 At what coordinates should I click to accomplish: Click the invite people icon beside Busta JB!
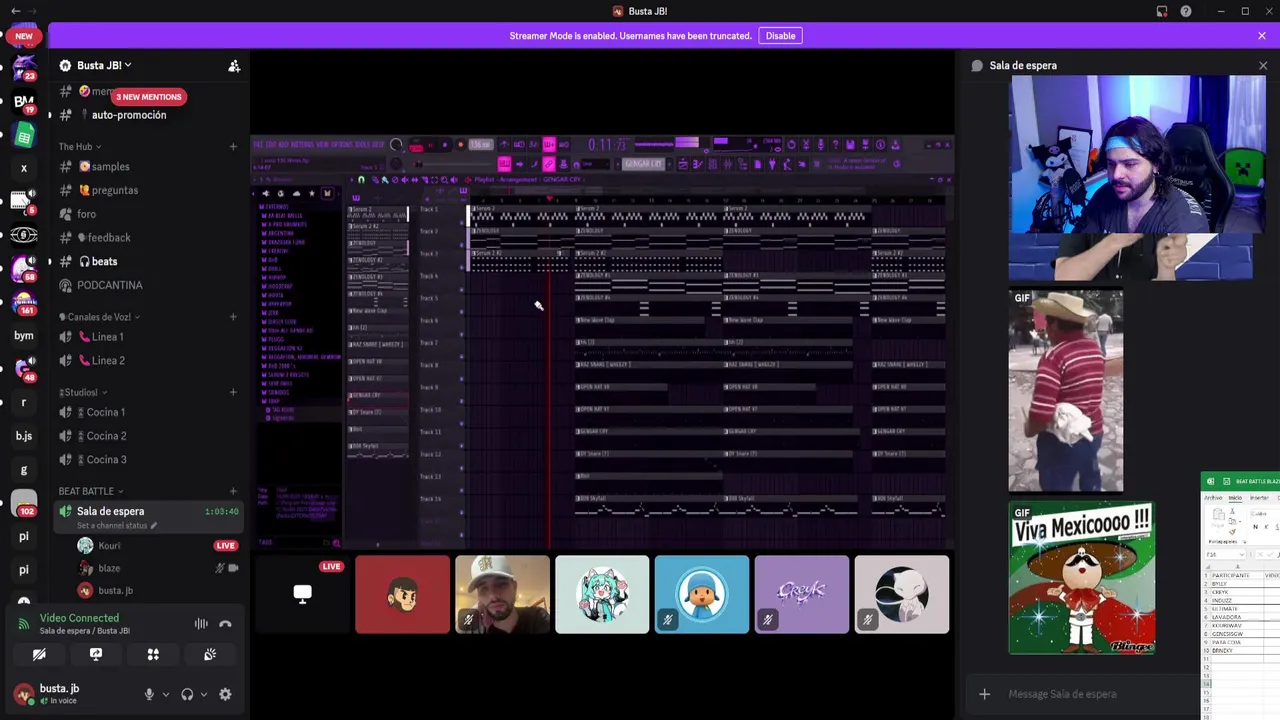tap(234, 66)
